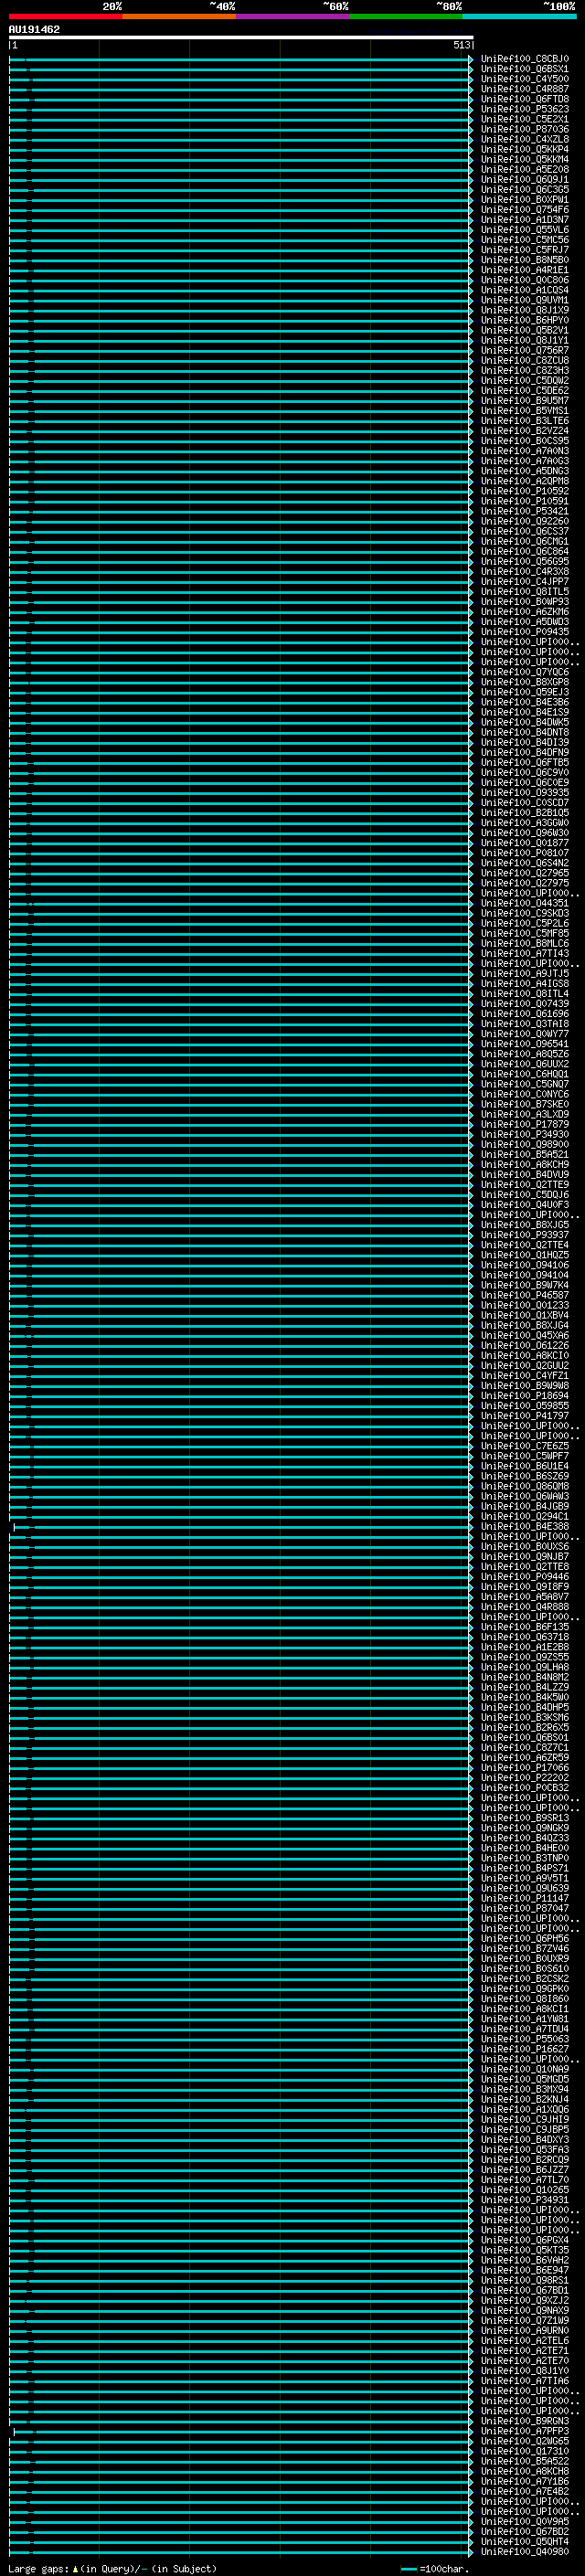Select label UniRef100_B3LTE6
The height and width of the screenshot is (2576, 585).
(524, 421)
